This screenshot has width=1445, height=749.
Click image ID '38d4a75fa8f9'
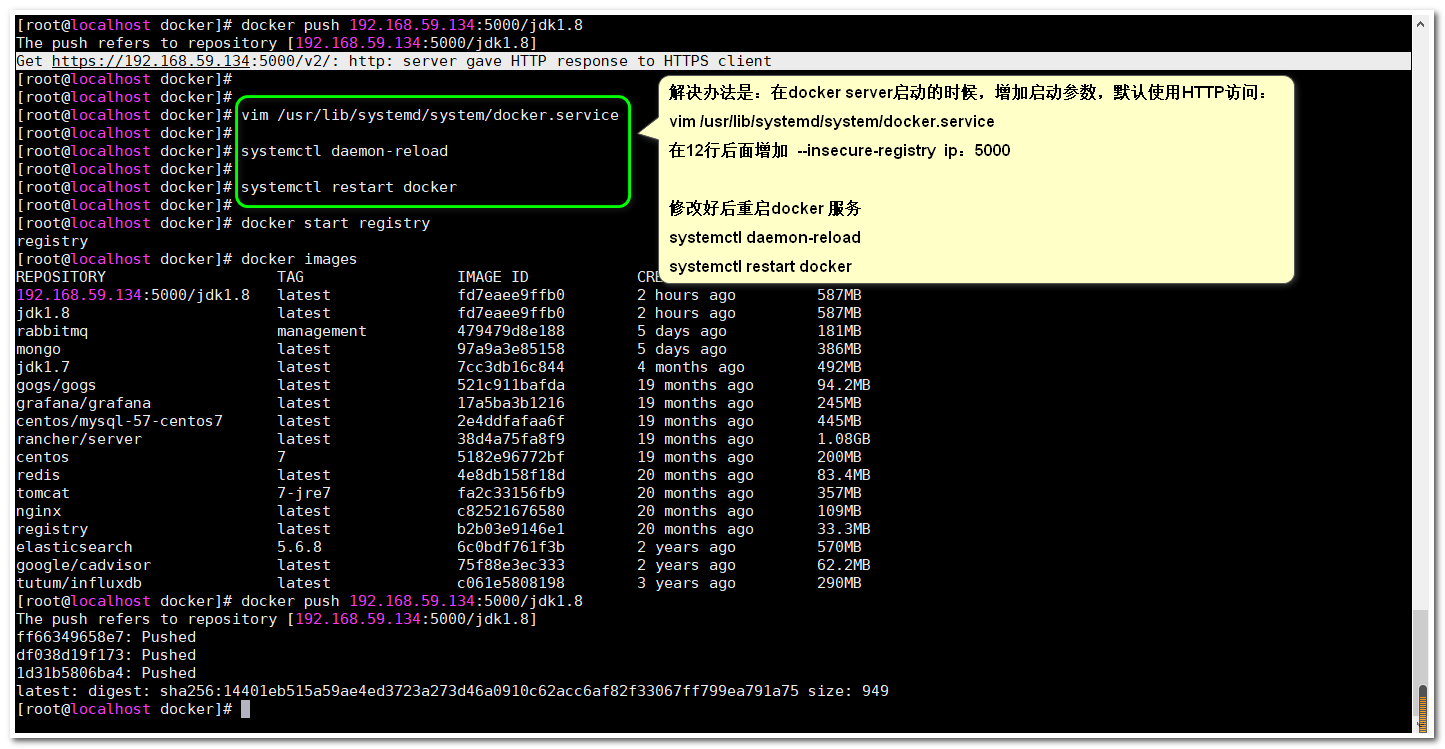click(511, 439)
